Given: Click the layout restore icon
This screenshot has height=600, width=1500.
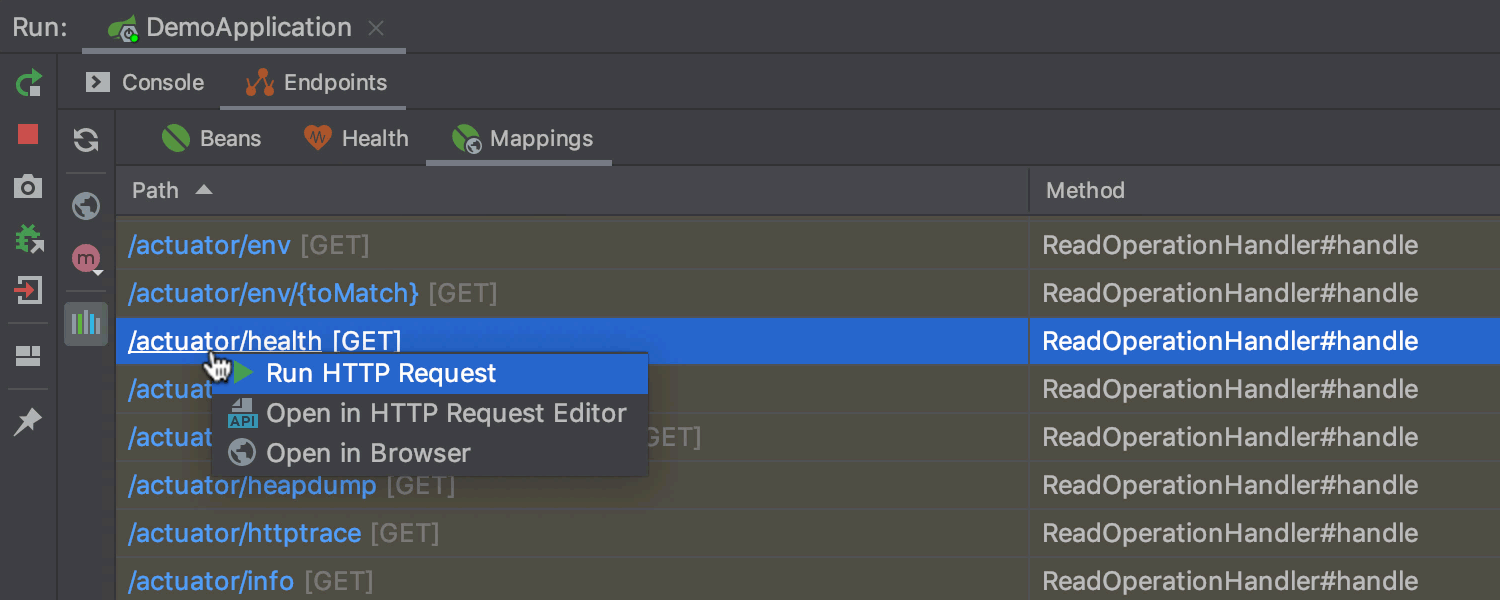Looking at the screenshot, I should click(x=28, y=357).
